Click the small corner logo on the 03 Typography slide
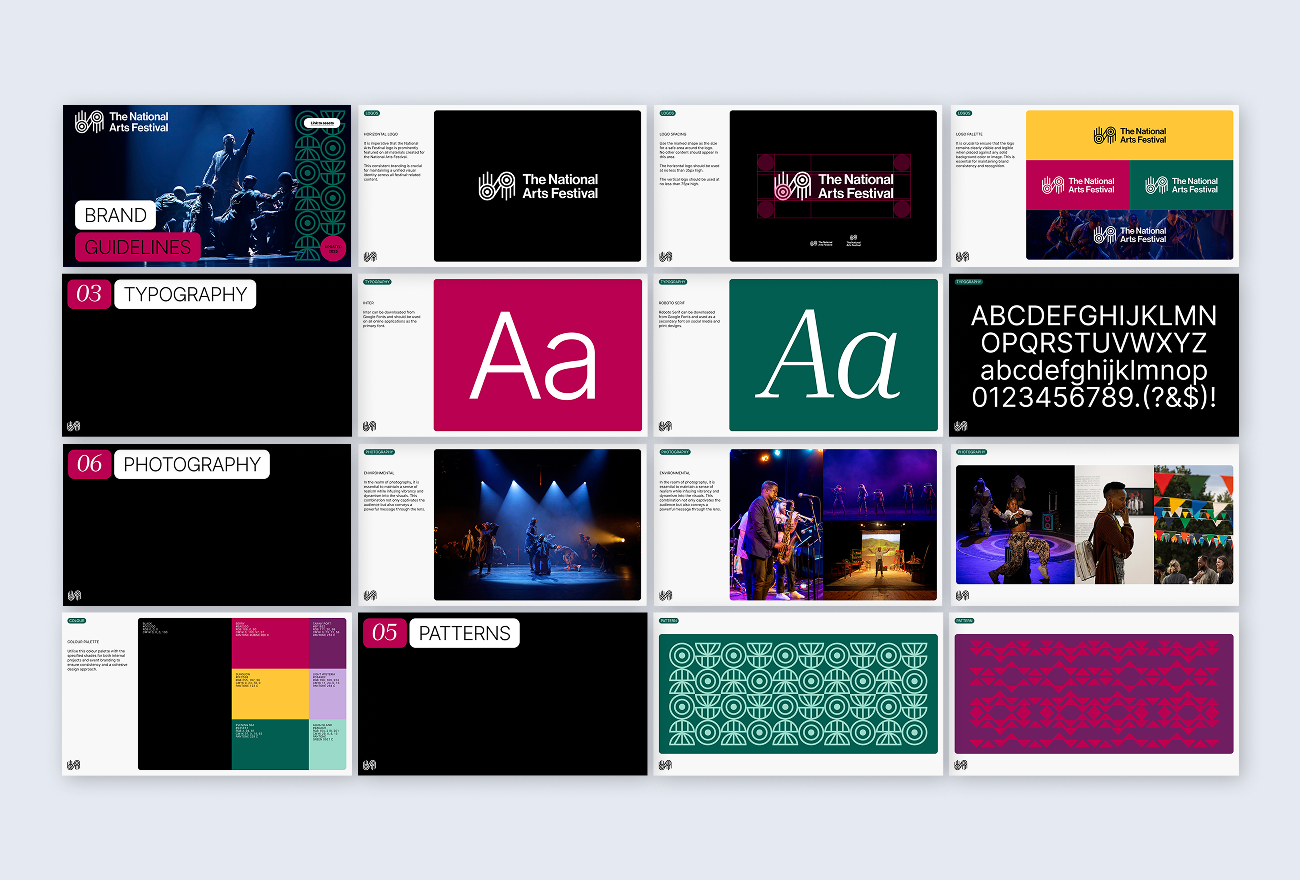This screenshot has height=880, width=1300. [74, 426]
